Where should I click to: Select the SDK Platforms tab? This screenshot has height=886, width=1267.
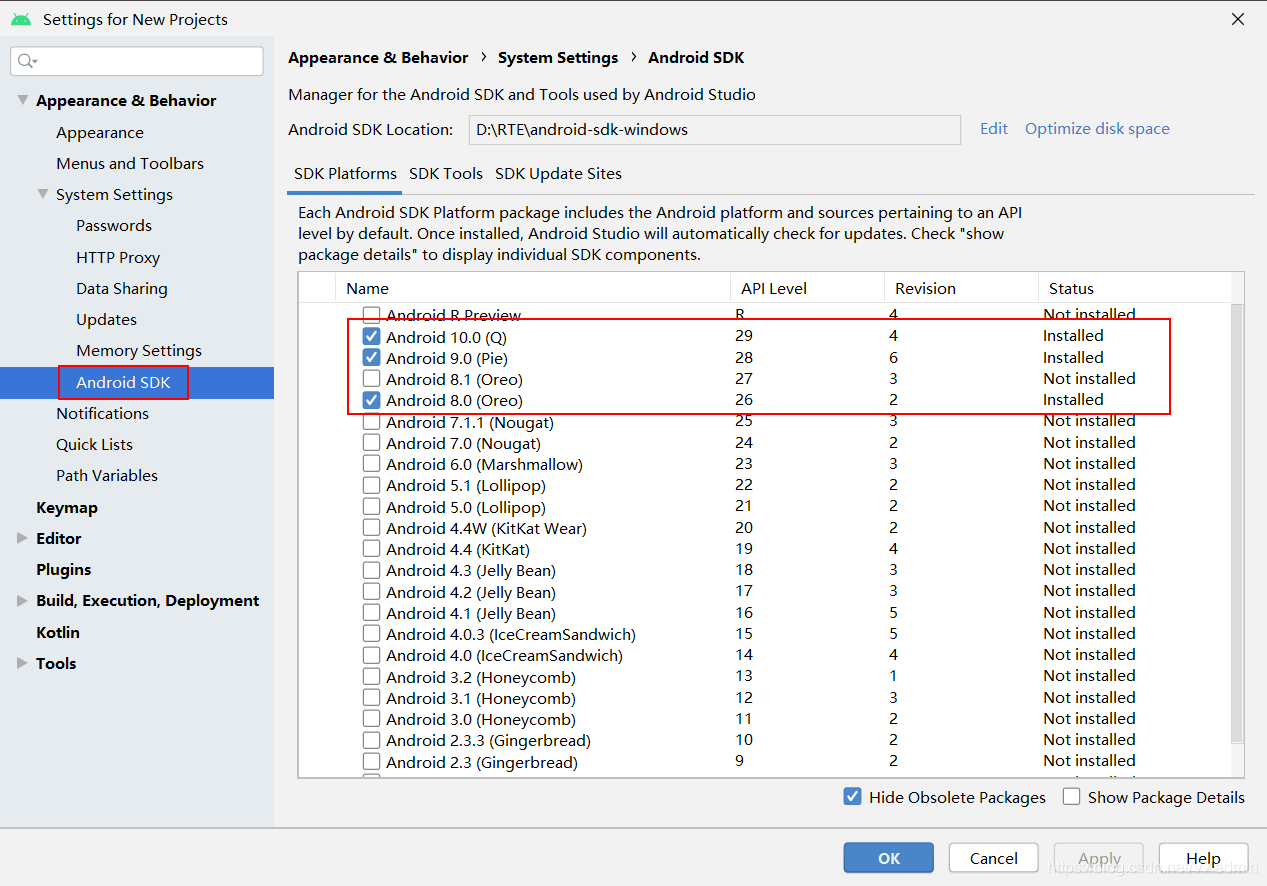pos(345,173)
